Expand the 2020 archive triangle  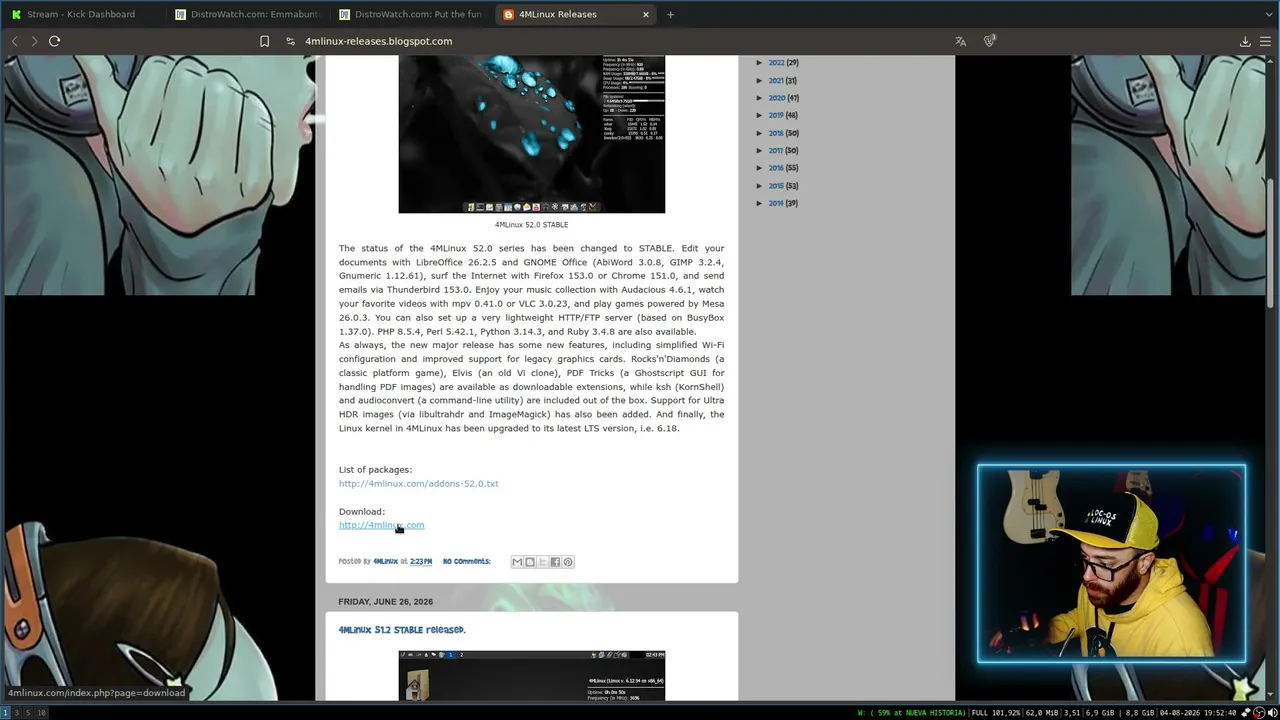(760, 98)
